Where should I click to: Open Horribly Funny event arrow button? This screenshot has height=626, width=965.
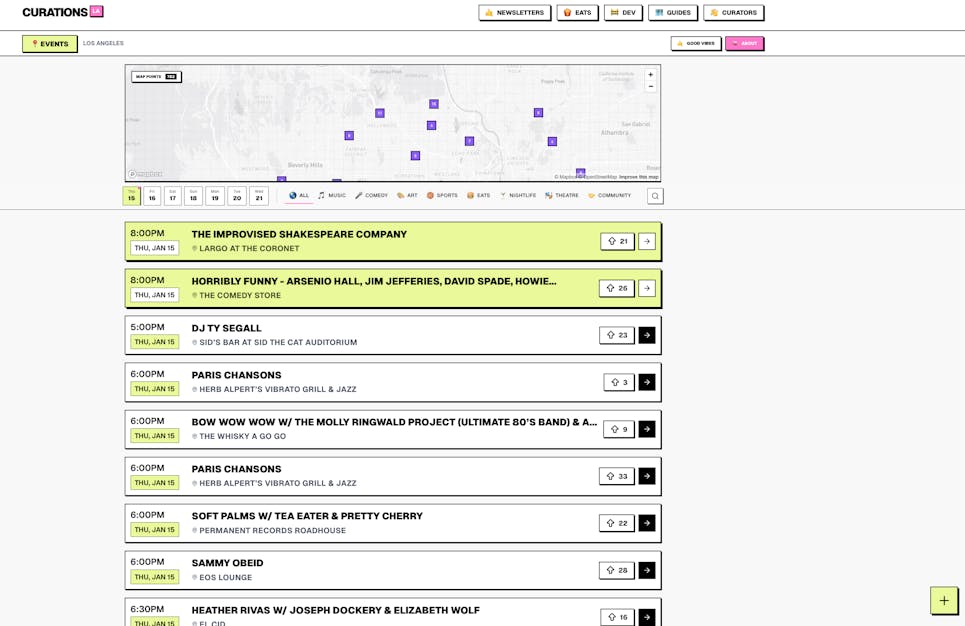(x=647, y=288)
